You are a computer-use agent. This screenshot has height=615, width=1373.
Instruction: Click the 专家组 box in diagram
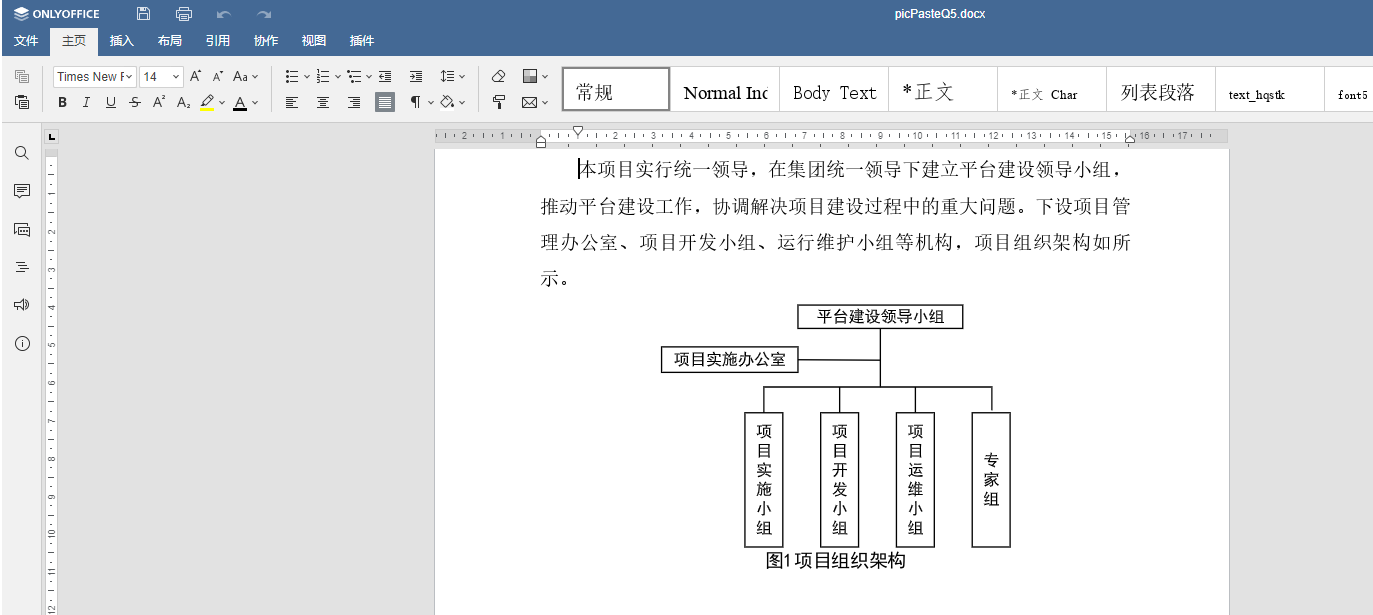pos(991,480)
